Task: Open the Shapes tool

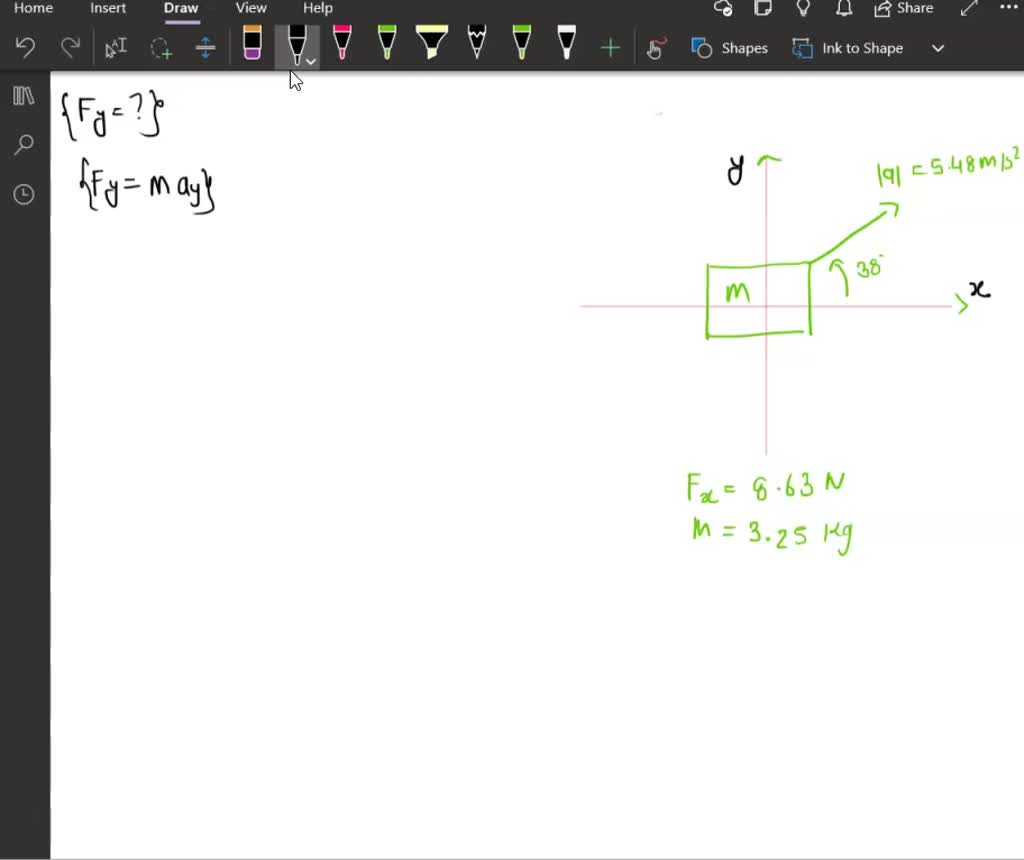Action: pos(730,47)
